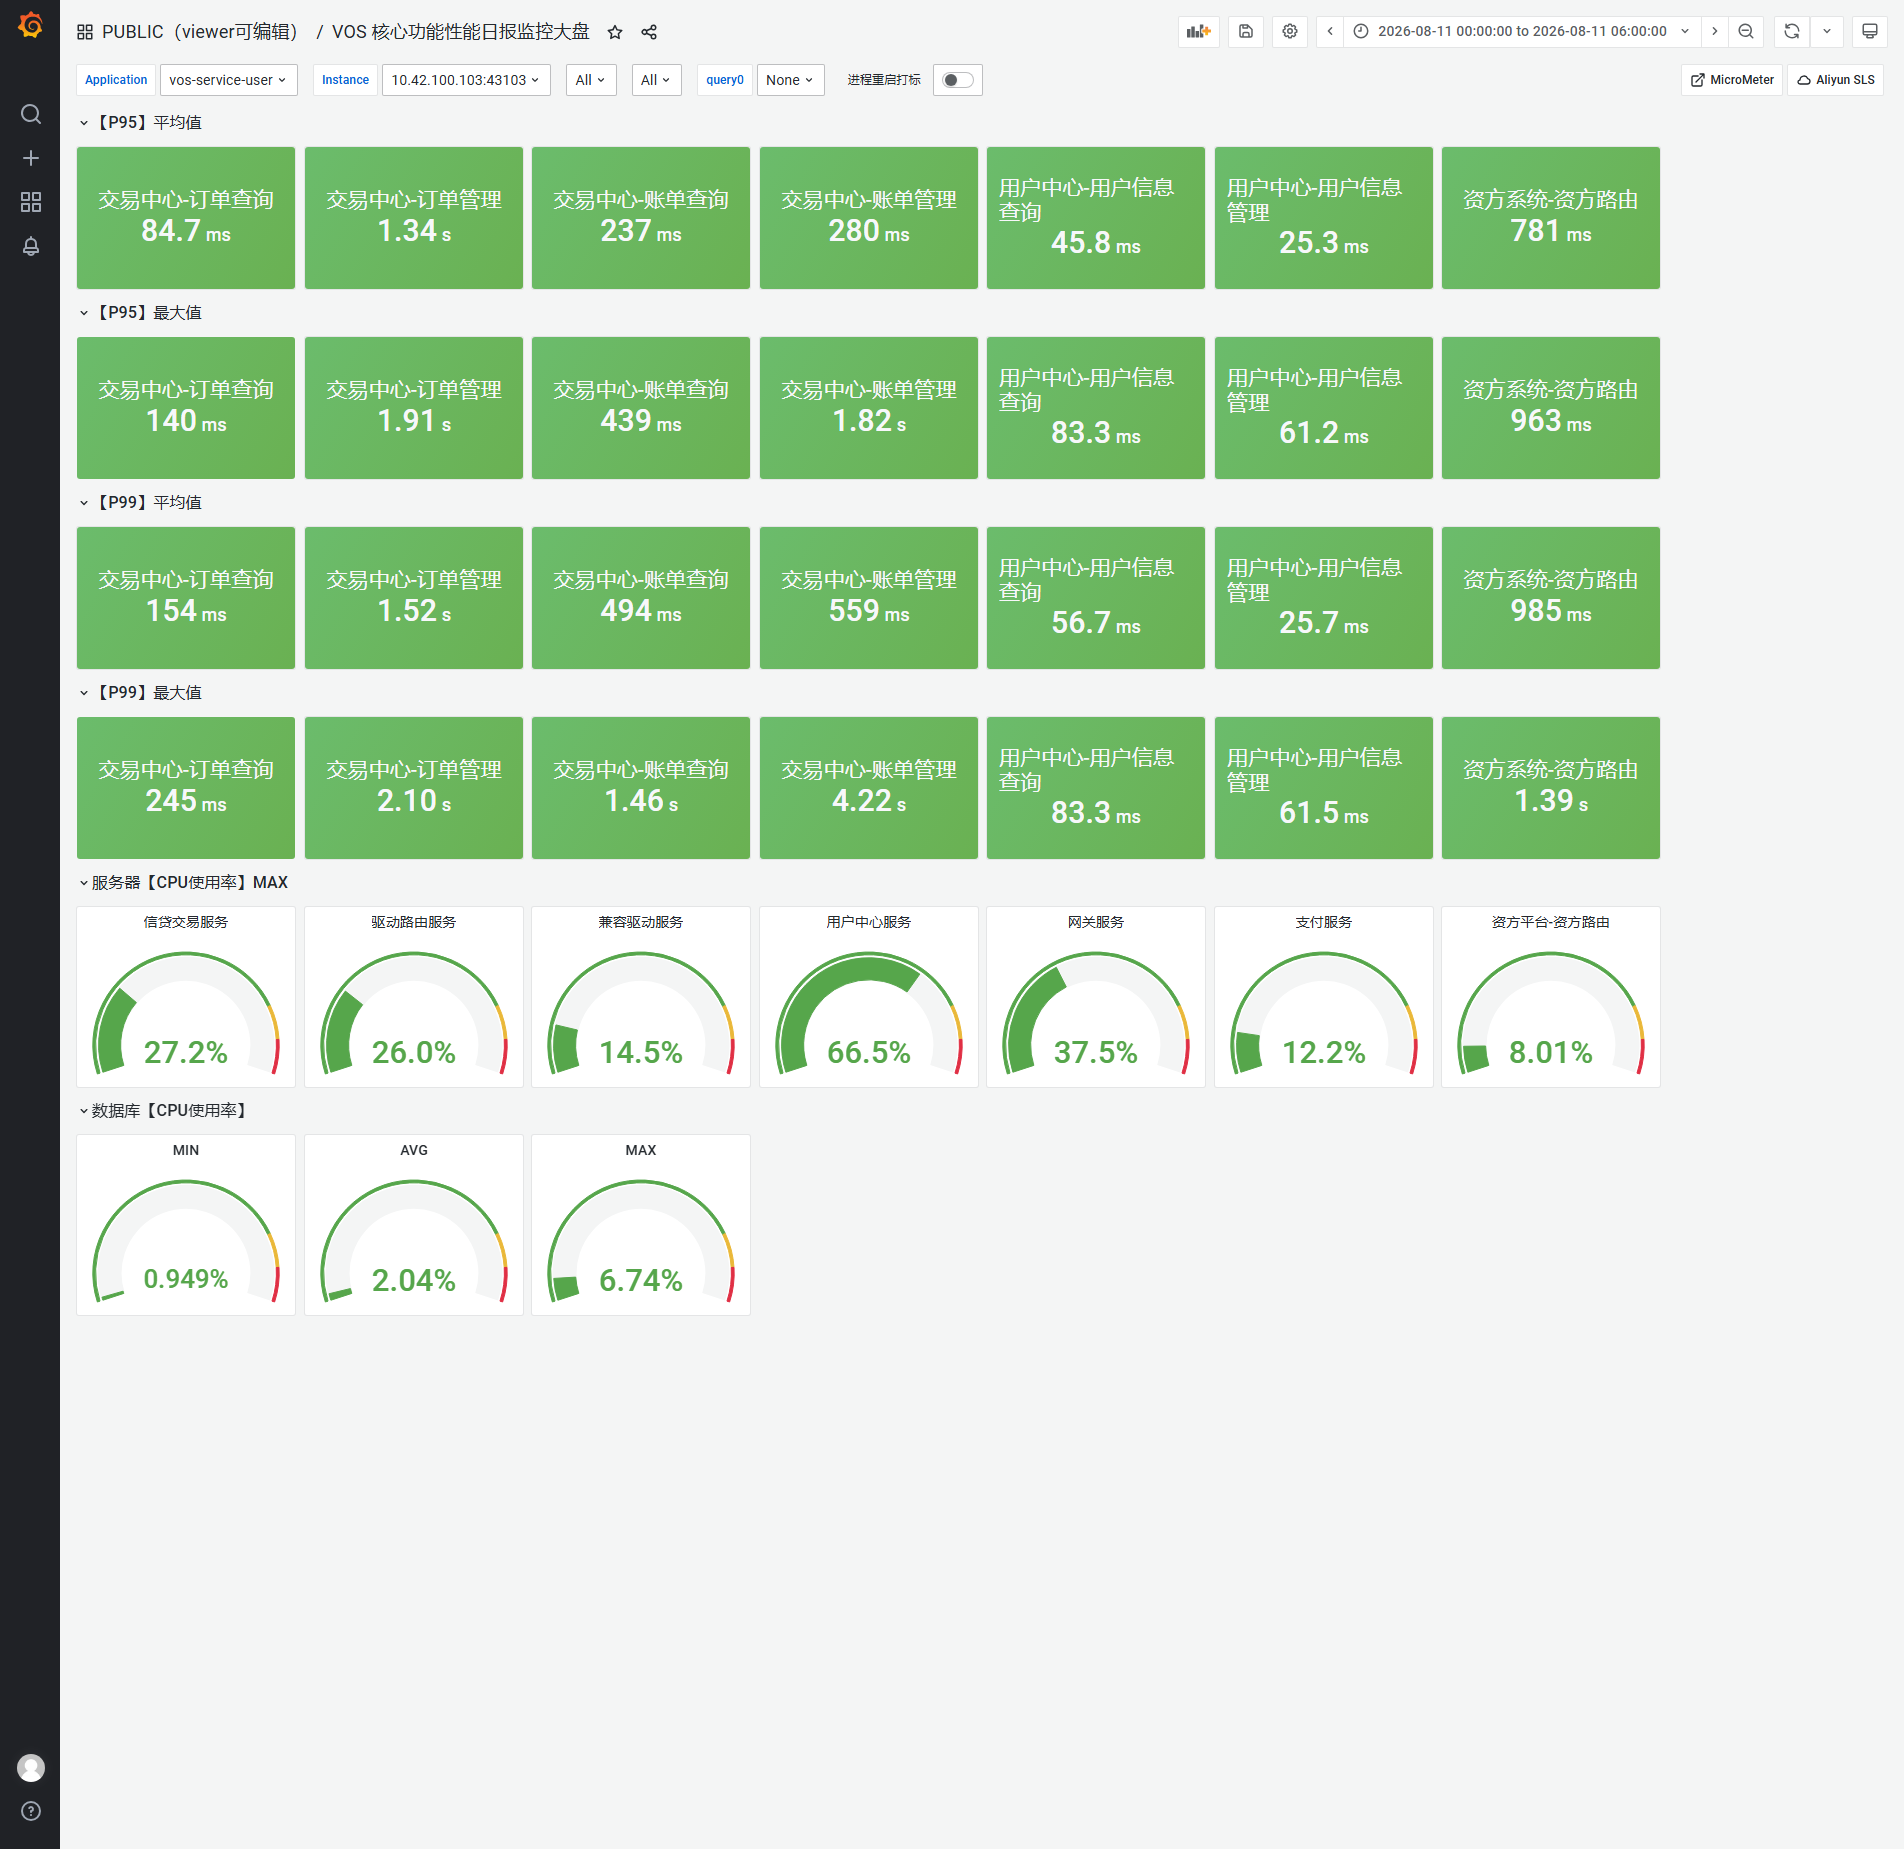Open dashboard settings gear
Image resolution: width=1904 pixels, height=1849 pixels.
click(1290, 31)
